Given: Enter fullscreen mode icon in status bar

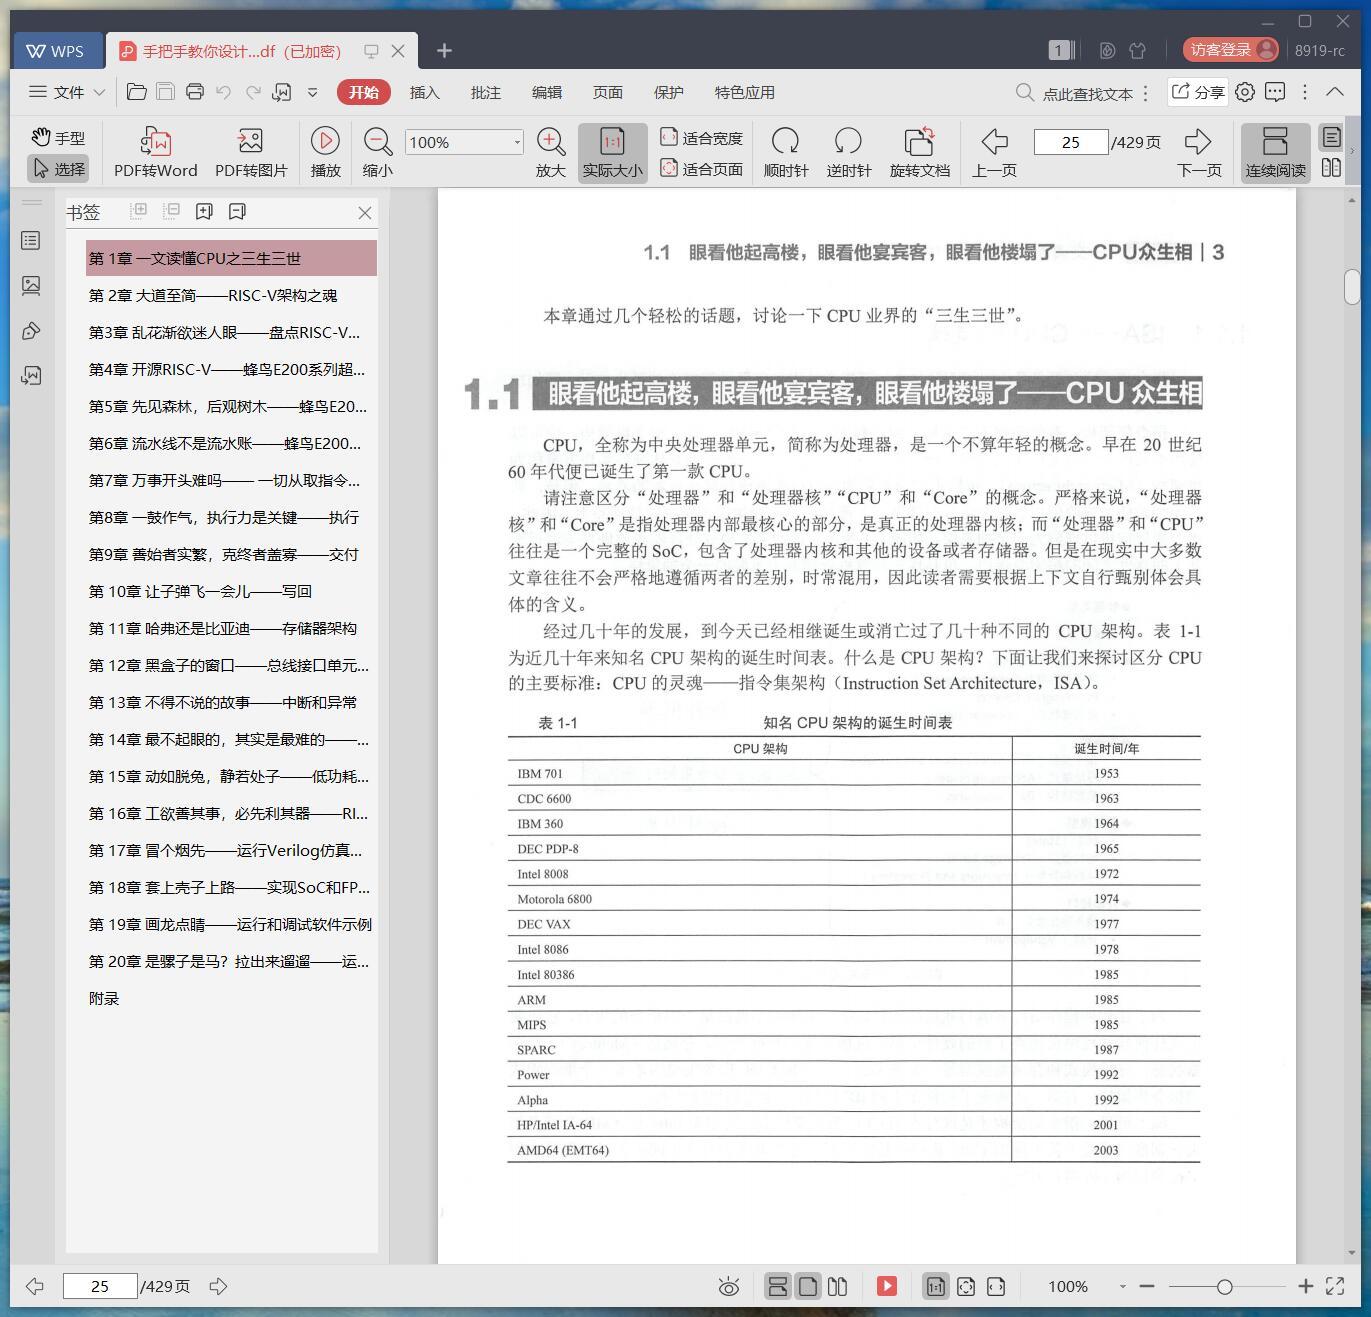Looking at the screenshot, I should 1335,1286.
